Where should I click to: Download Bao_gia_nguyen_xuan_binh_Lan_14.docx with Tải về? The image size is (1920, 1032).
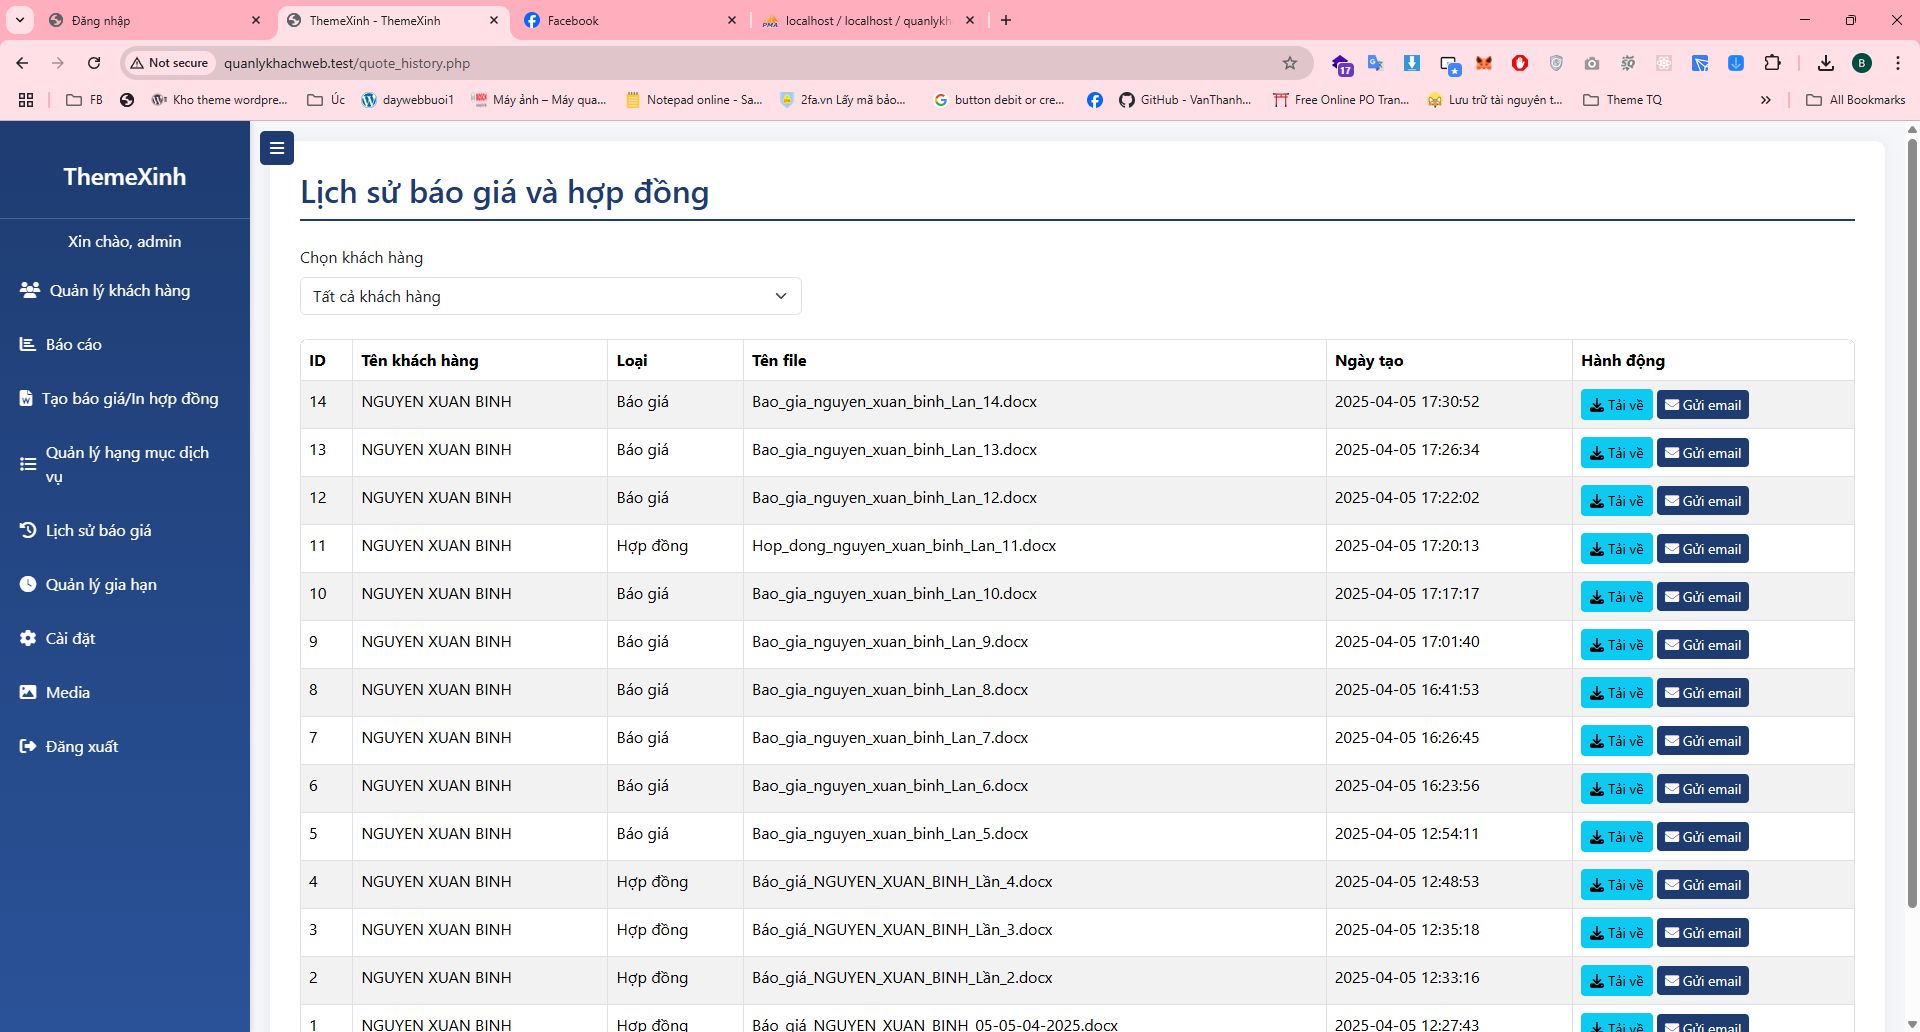click(1616, 405)
